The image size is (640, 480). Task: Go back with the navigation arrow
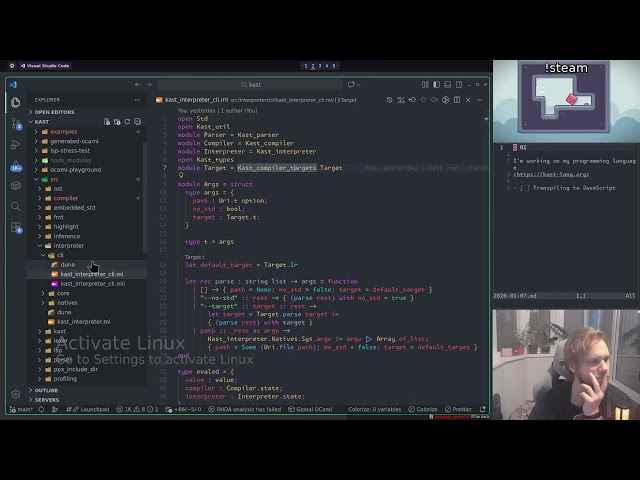[138, 84]
